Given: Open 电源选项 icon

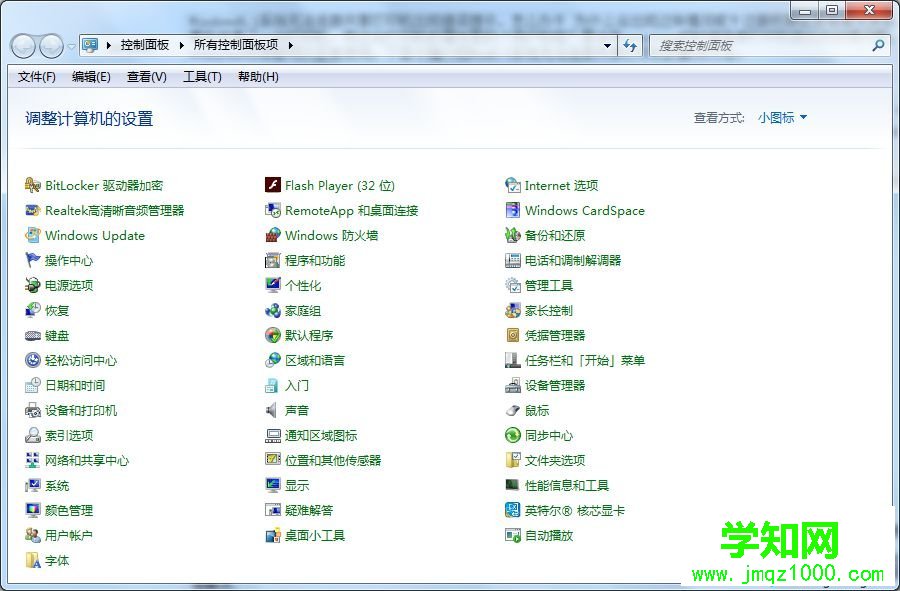Looking at the screenshot, I should 33,285.
